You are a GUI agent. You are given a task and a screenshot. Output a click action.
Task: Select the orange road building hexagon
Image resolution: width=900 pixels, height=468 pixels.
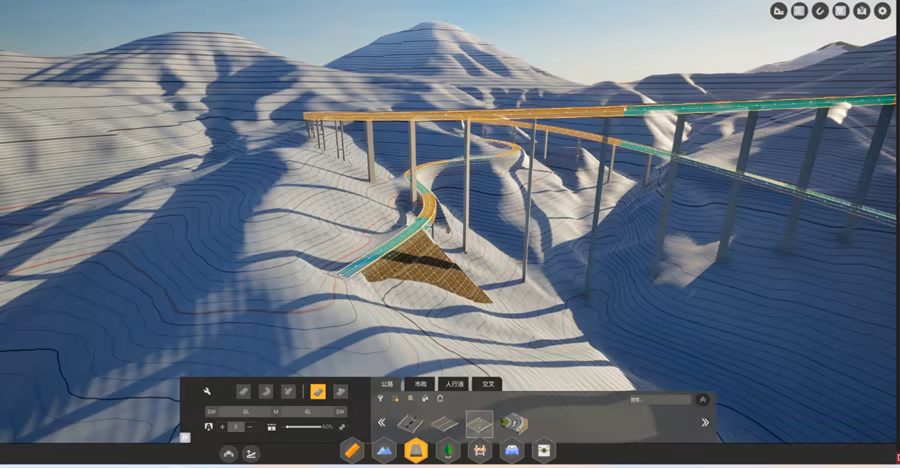pyautogui.click(x=353, y=451)
